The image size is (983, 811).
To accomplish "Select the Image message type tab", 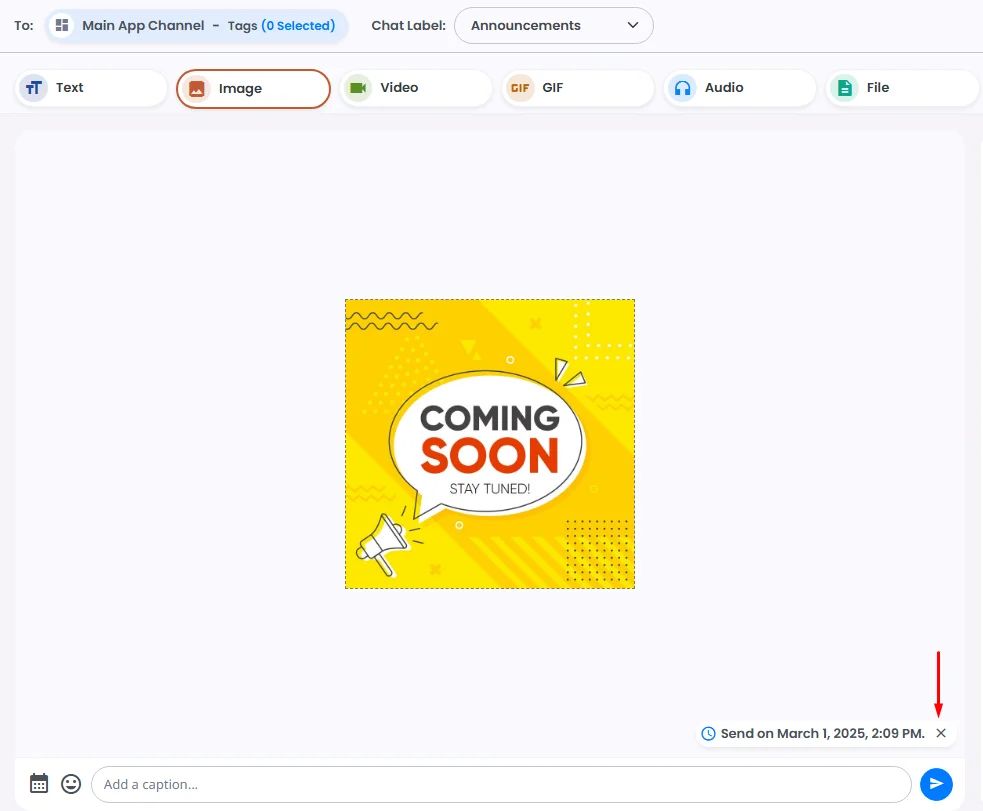I will coord(253,88).
